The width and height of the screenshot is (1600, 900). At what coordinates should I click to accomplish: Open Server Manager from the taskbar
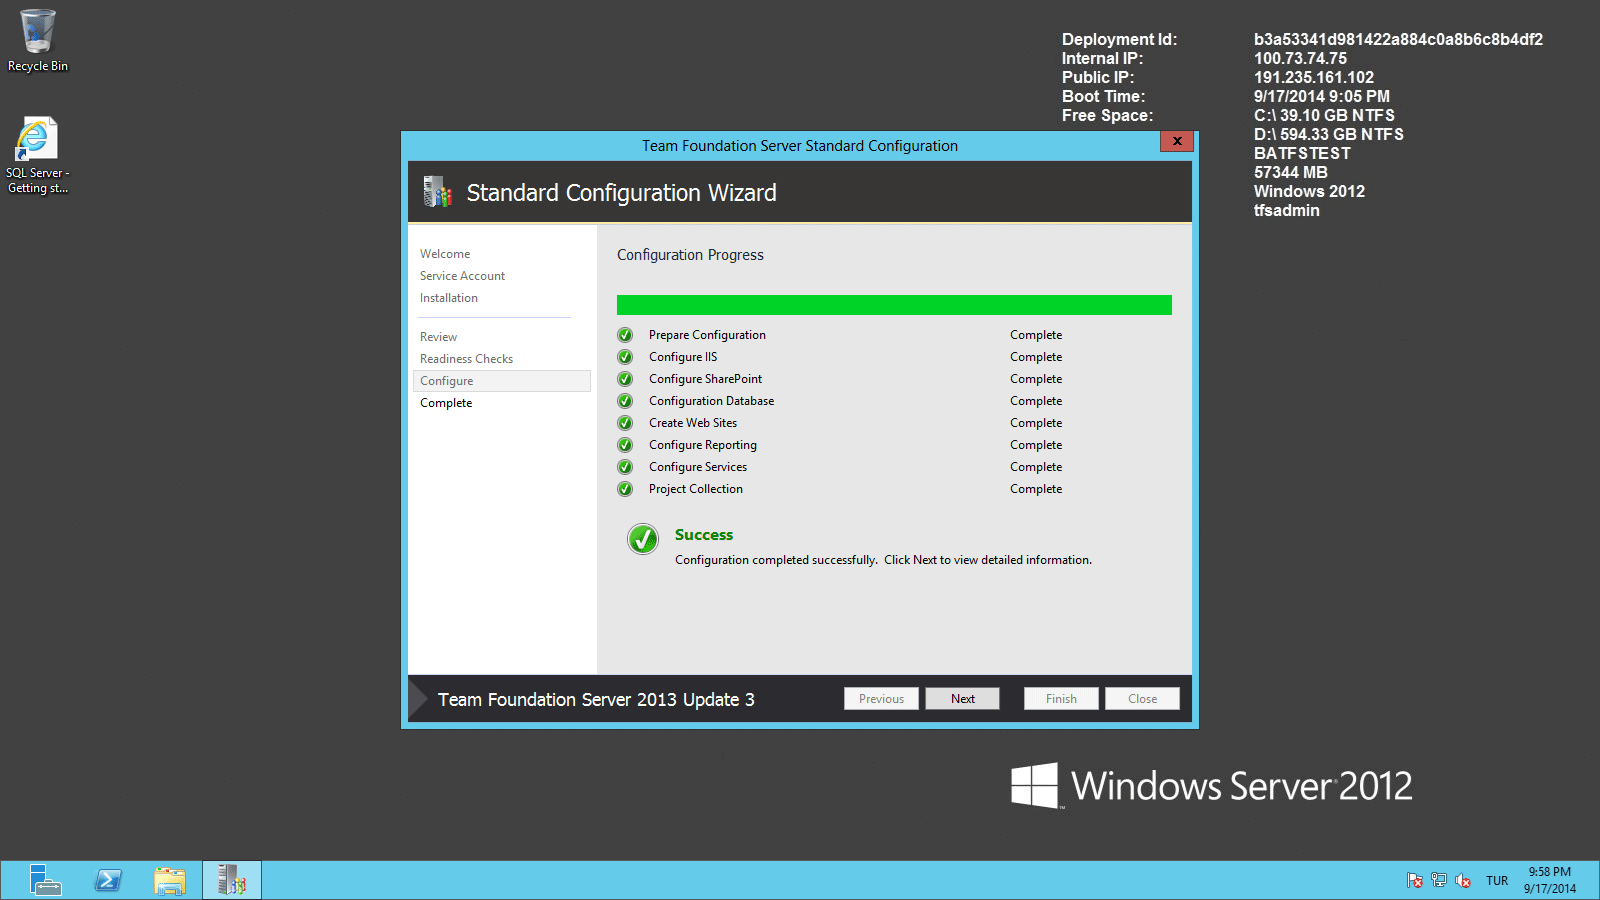pyautogui.click(x=45, y=880)
